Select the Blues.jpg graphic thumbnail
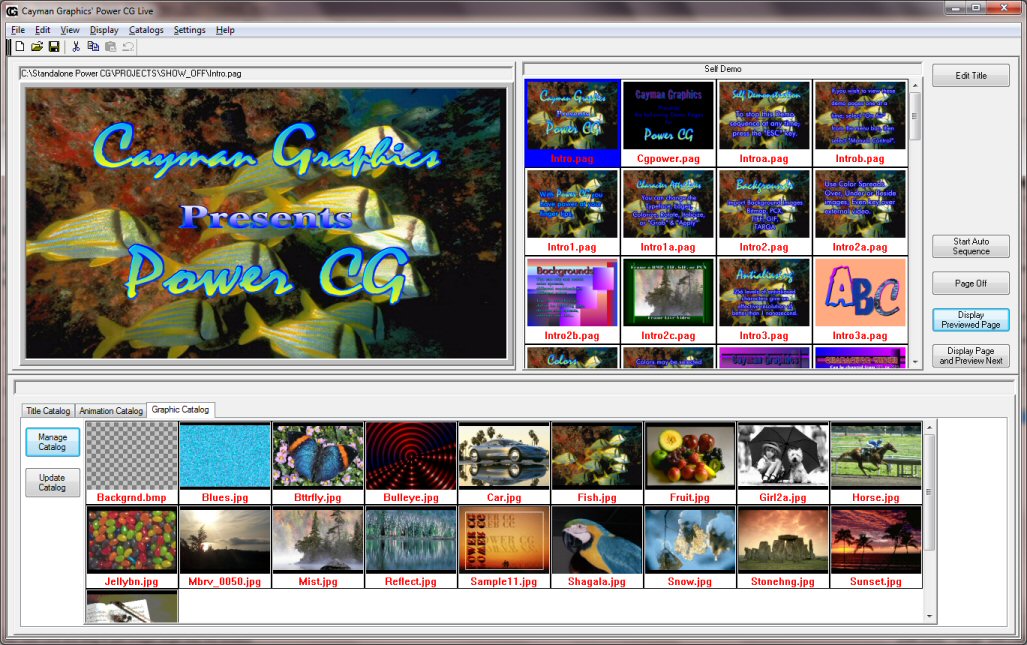This screenshot has height=645, width=1027. tap(225, 463)
